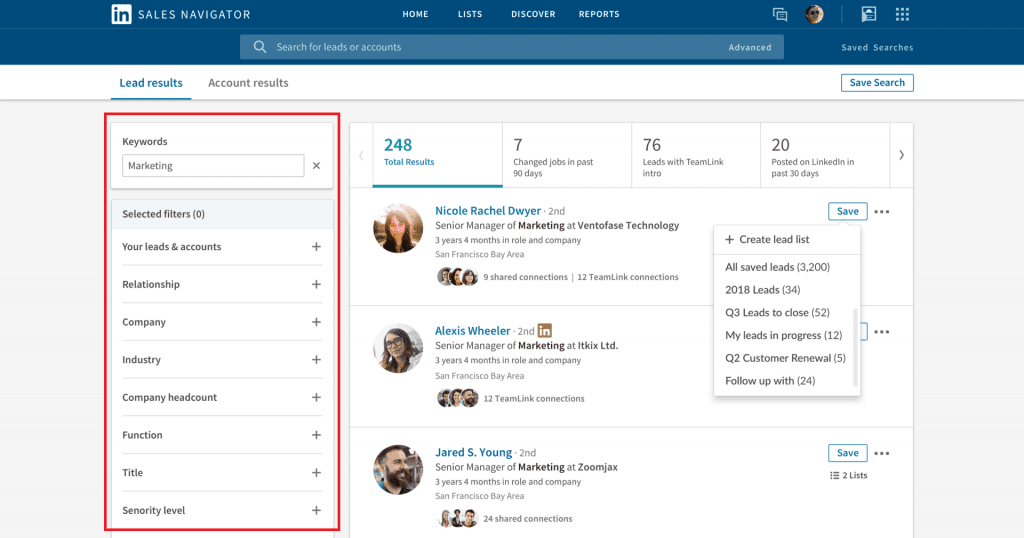Click 9 shared connections for Nicole

pyautogui.click(x=526, y=277)
